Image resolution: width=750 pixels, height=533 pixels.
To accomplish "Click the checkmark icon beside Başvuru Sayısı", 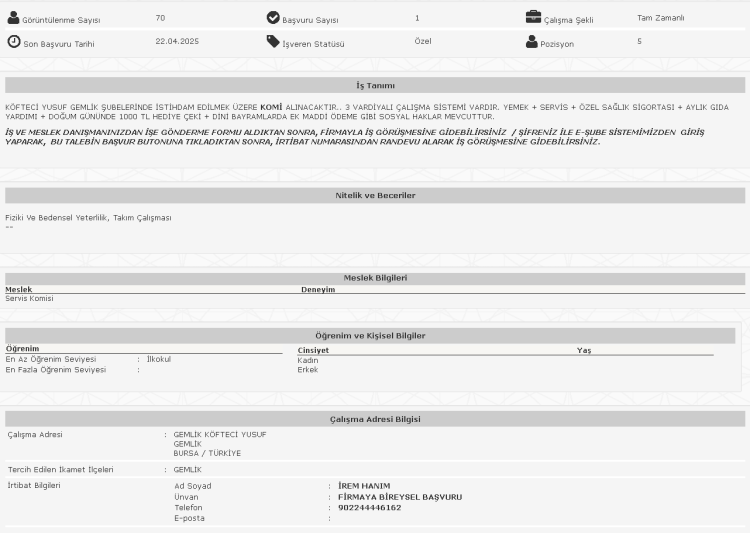I will (x=273, y=18).
